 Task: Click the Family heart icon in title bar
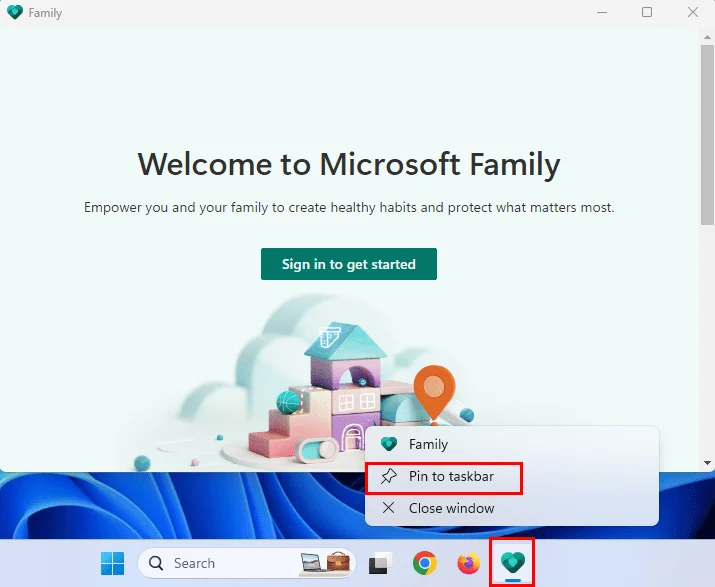click(x=15, y=12)
